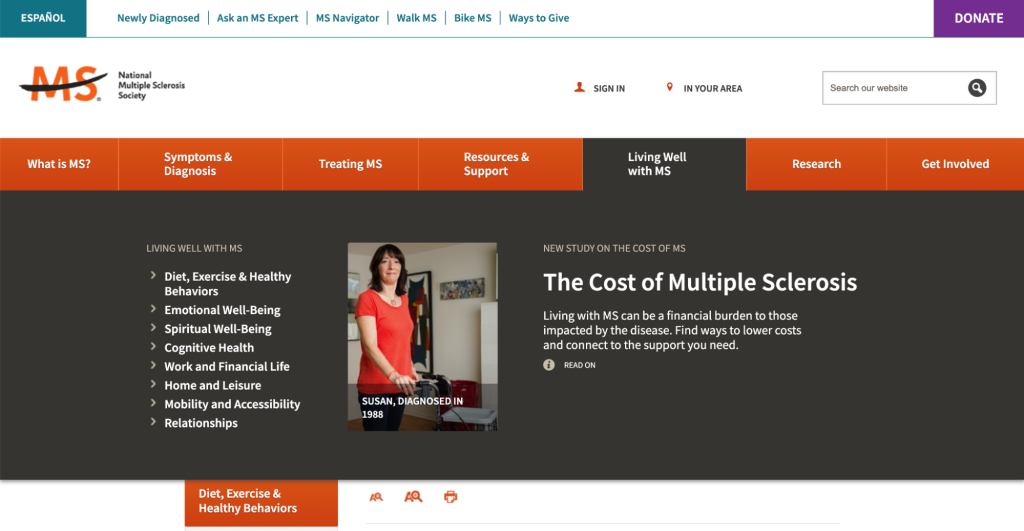Open the Home and Leisure link
1024x531 pixels.
(212, 385)
